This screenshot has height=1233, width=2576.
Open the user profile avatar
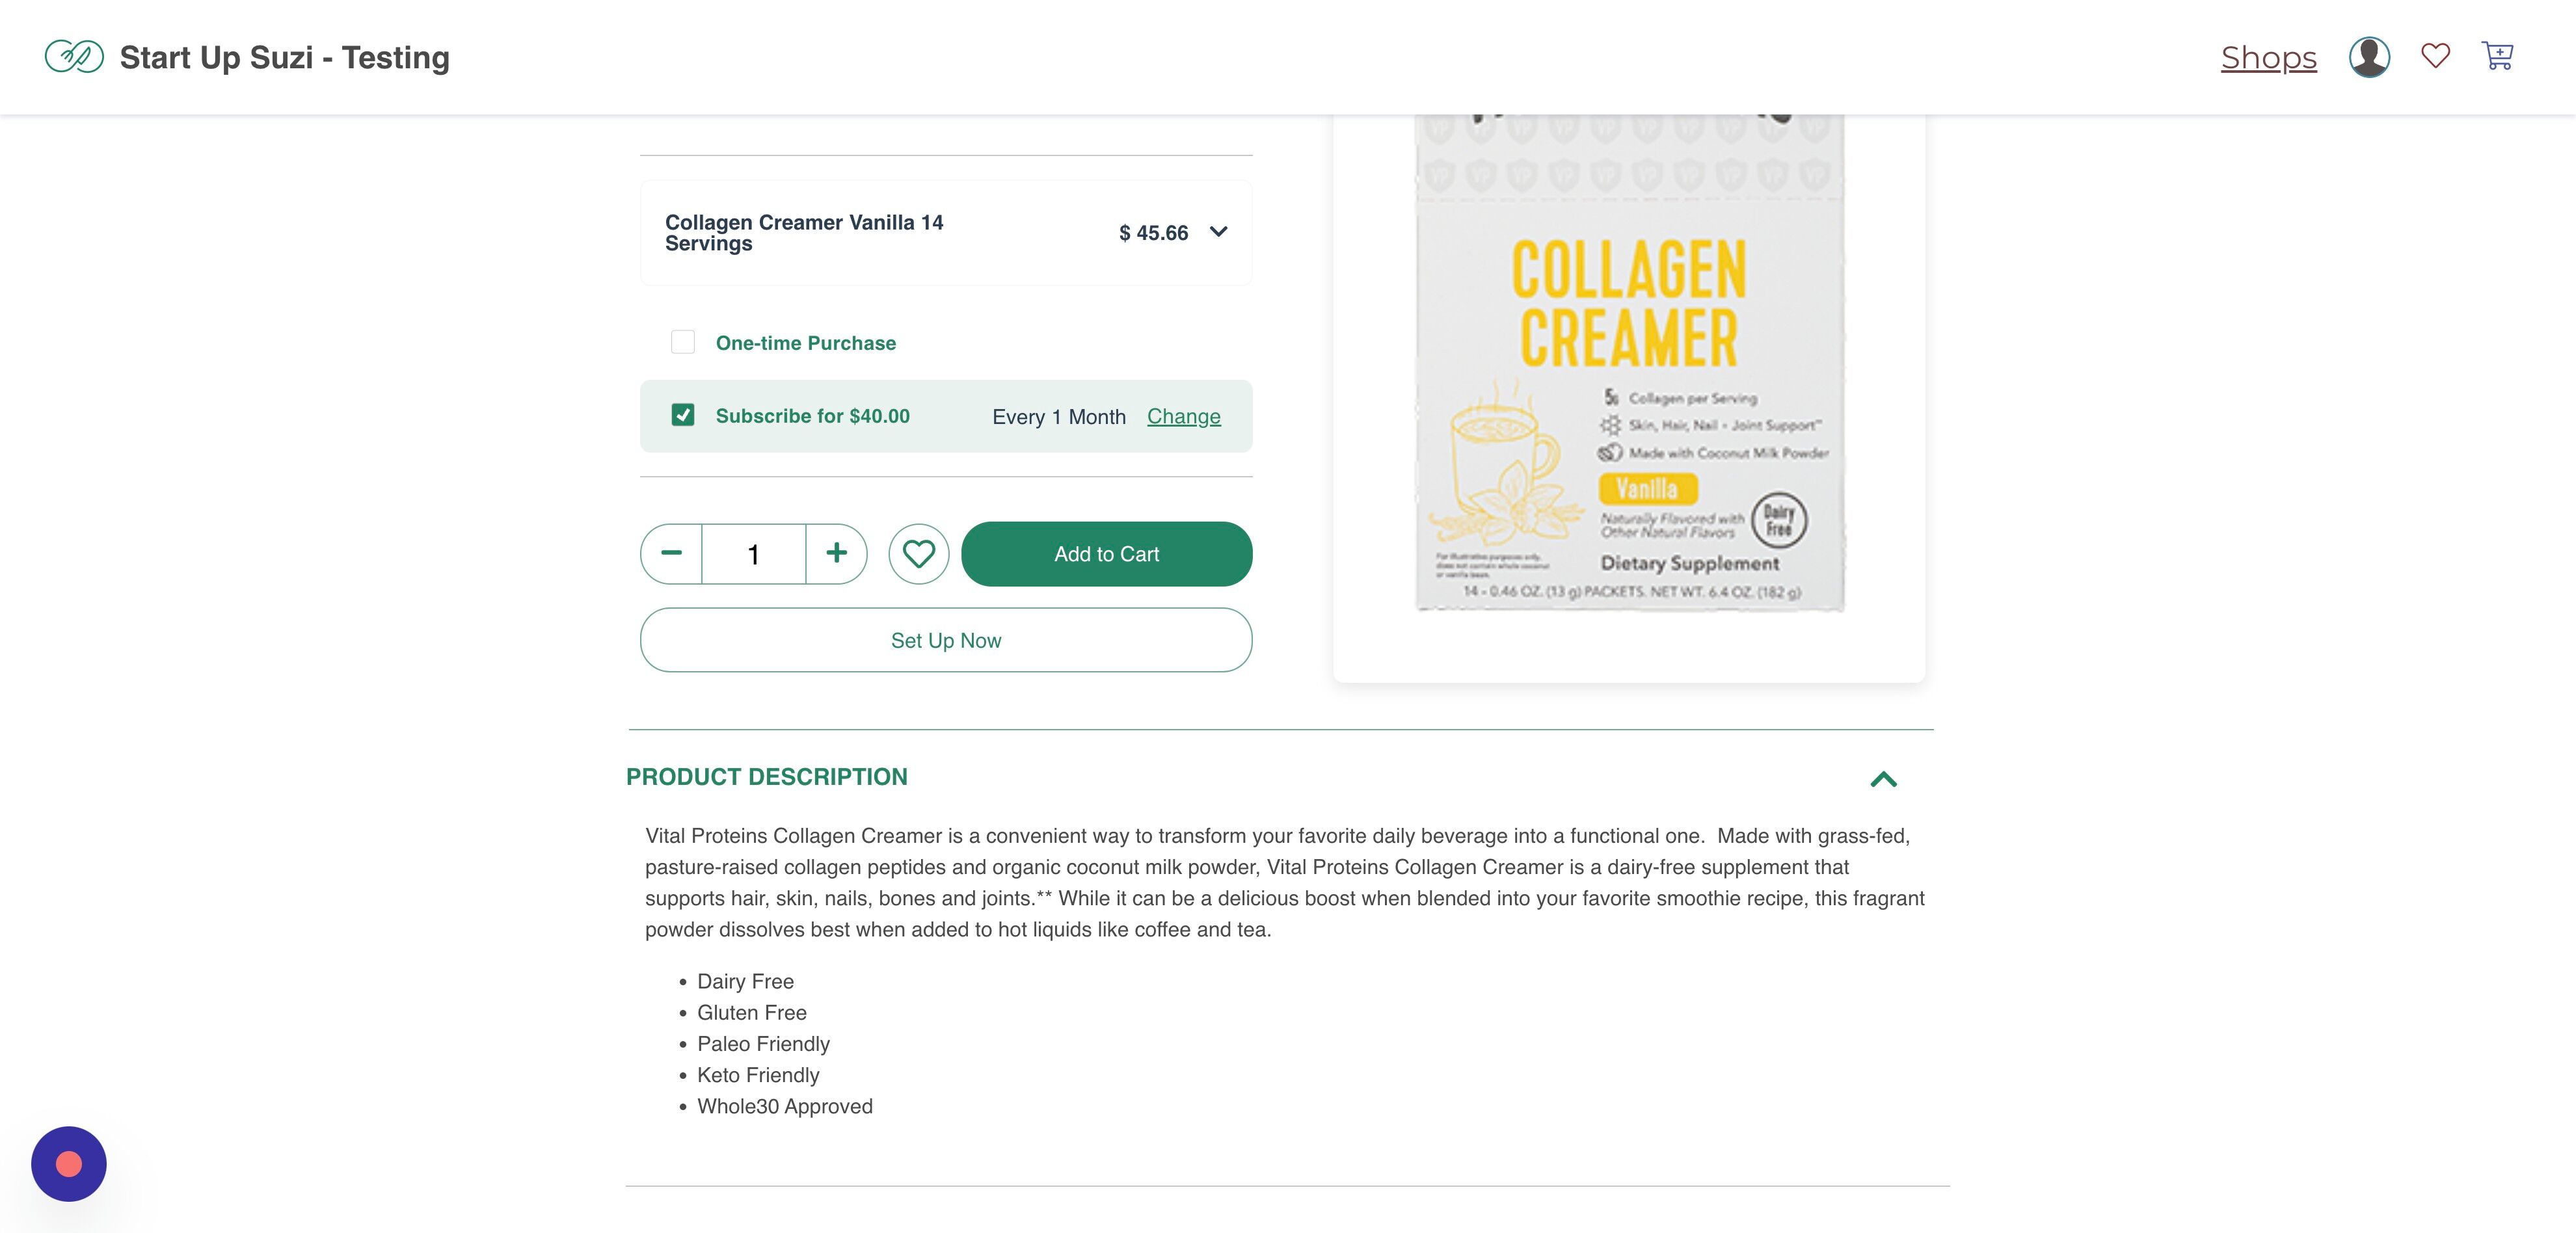tap(2369, 57)
